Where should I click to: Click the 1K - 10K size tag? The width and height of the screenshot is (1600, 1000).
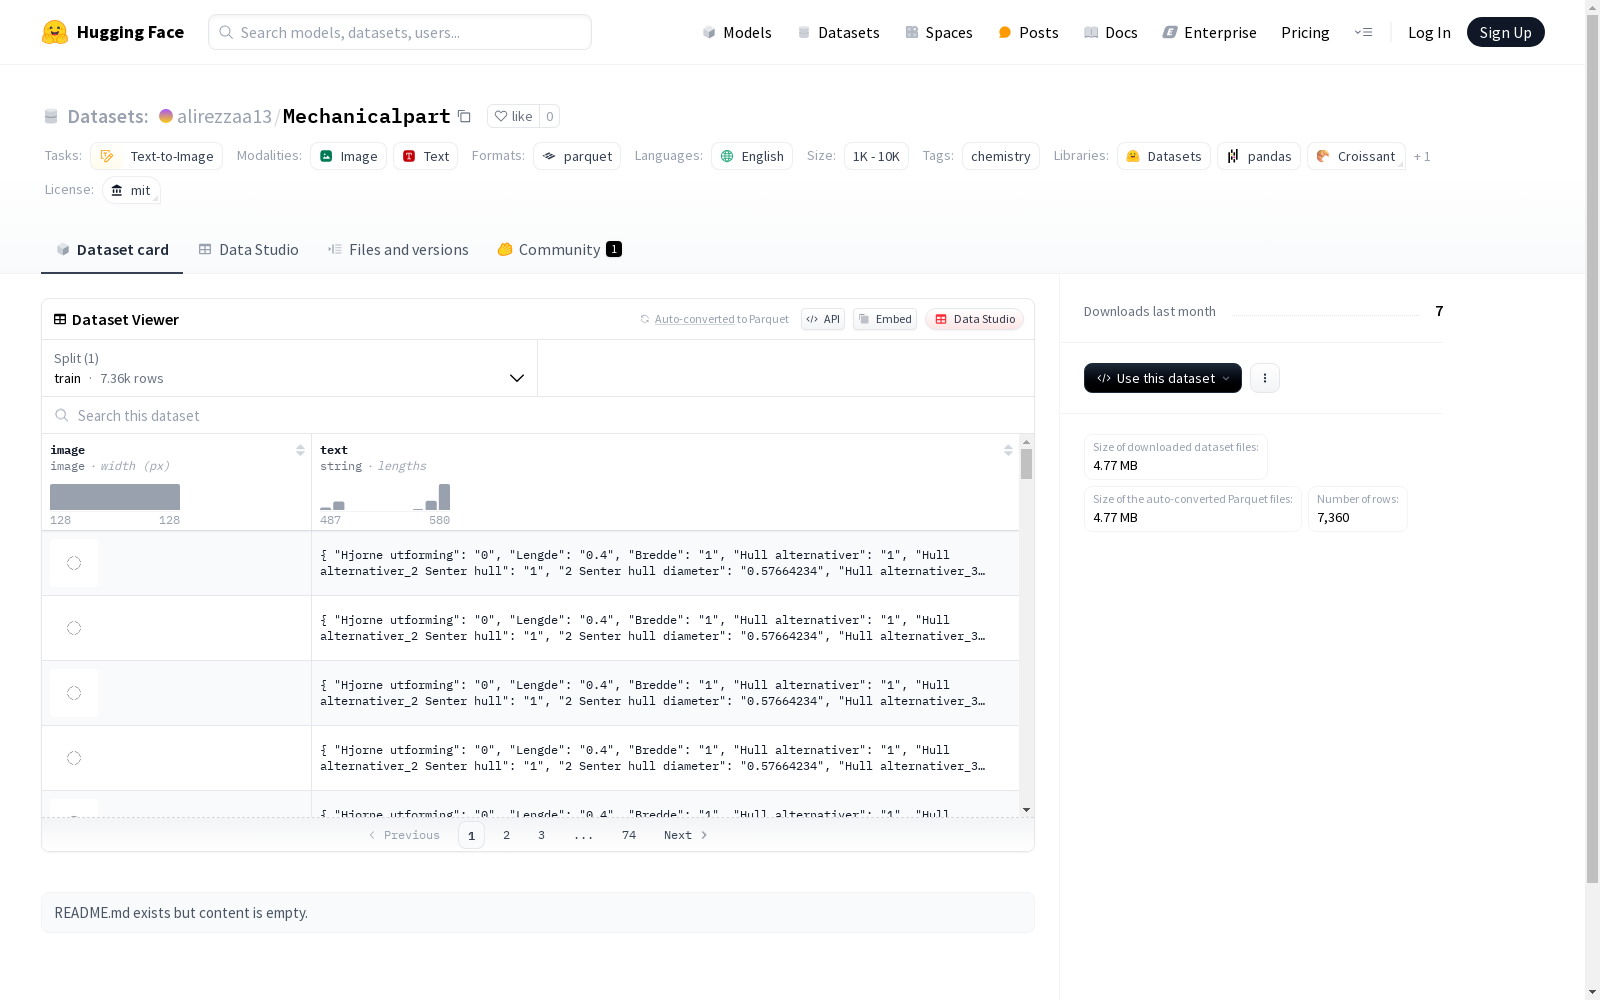tap(876, 156)
